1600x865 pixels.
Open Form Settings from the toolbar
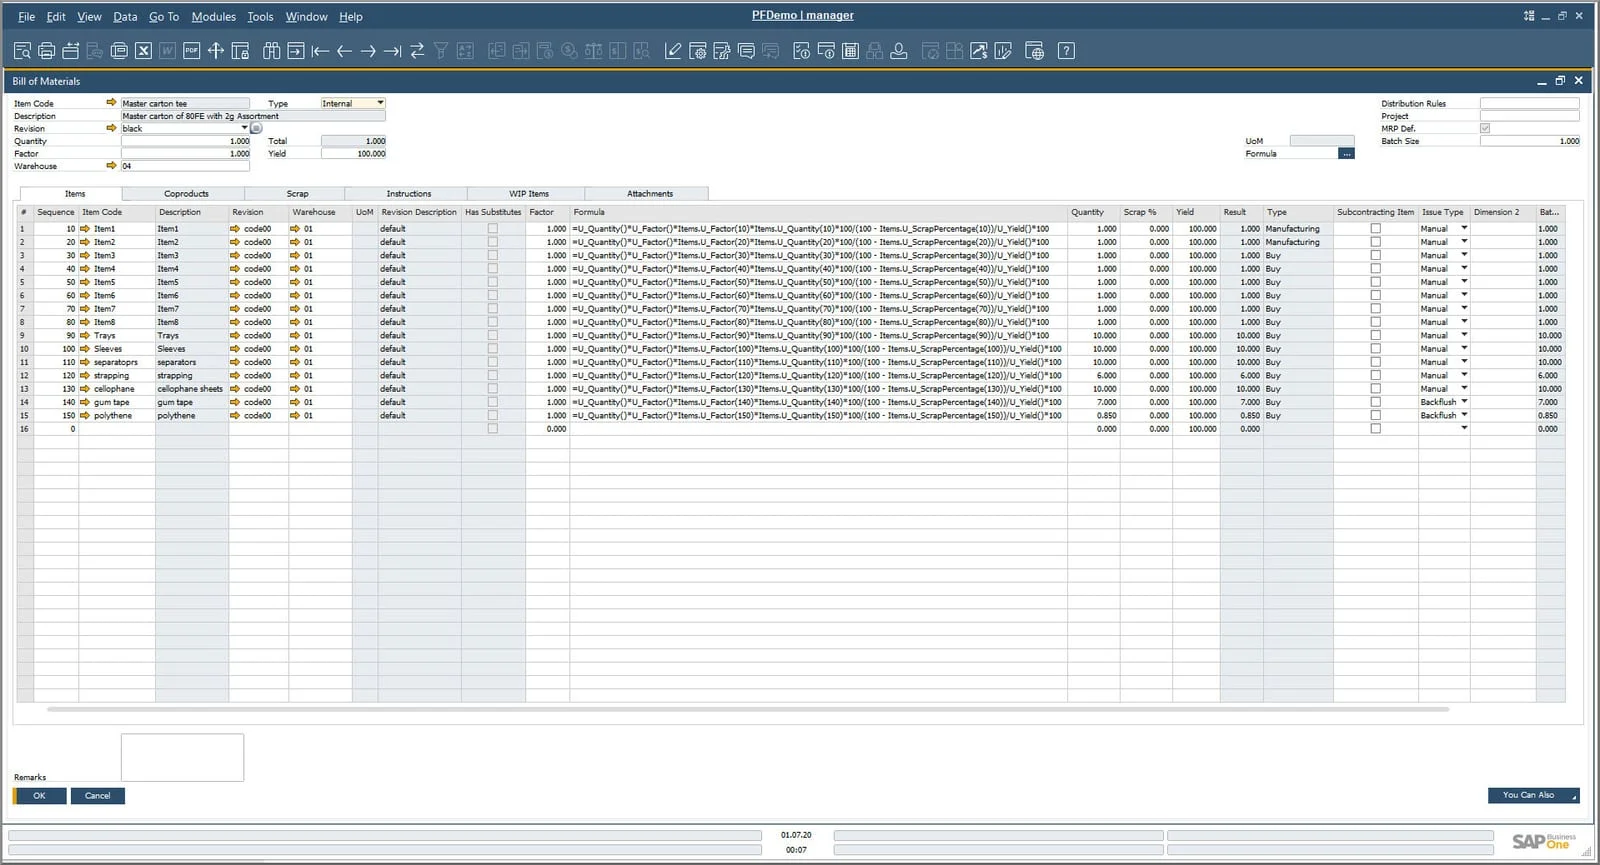tap(698, 51)
